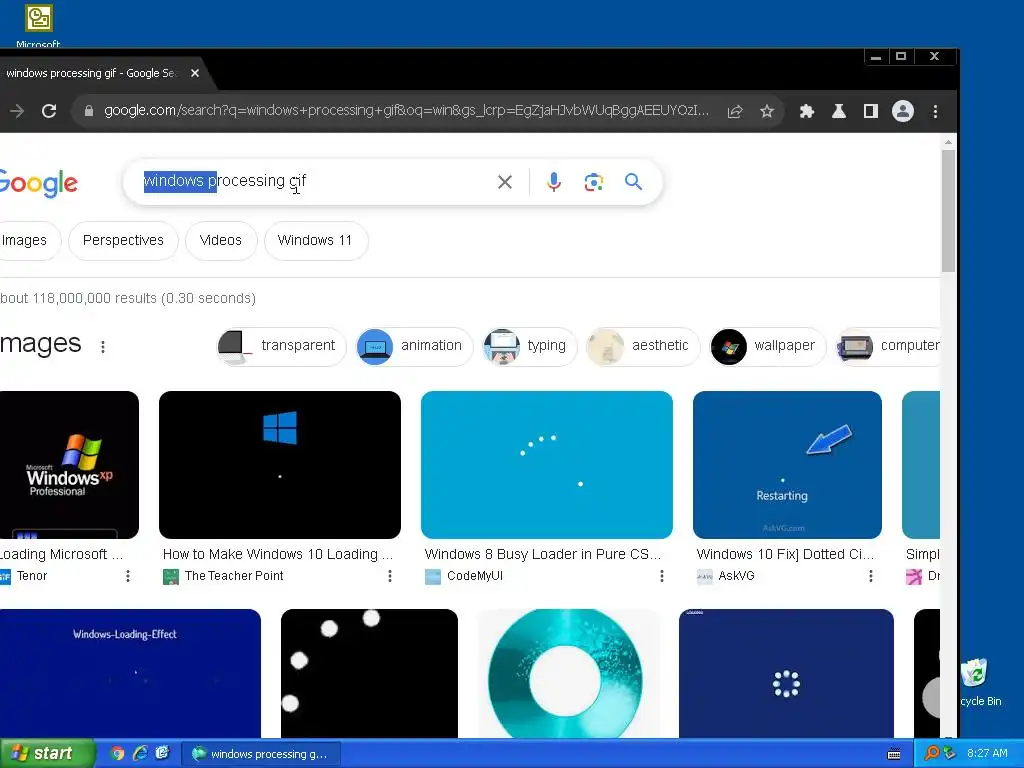The height and width of the screenshot is (768, 1024).
Task: Open 'Windows 8 Busy Loader in Pure CS...' link
Action: [543, 554]
